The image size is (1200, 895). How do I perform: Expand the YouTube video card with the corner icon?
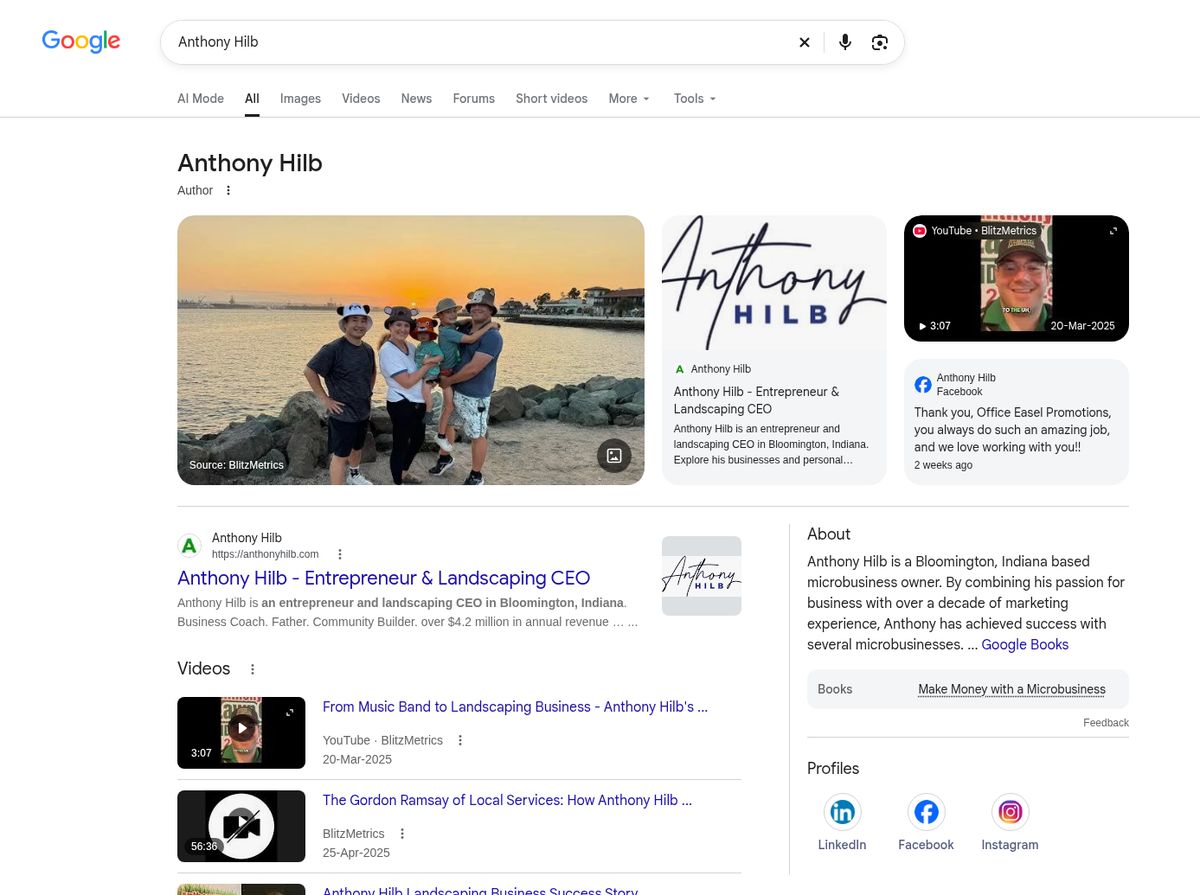[x=1113, y=231]
